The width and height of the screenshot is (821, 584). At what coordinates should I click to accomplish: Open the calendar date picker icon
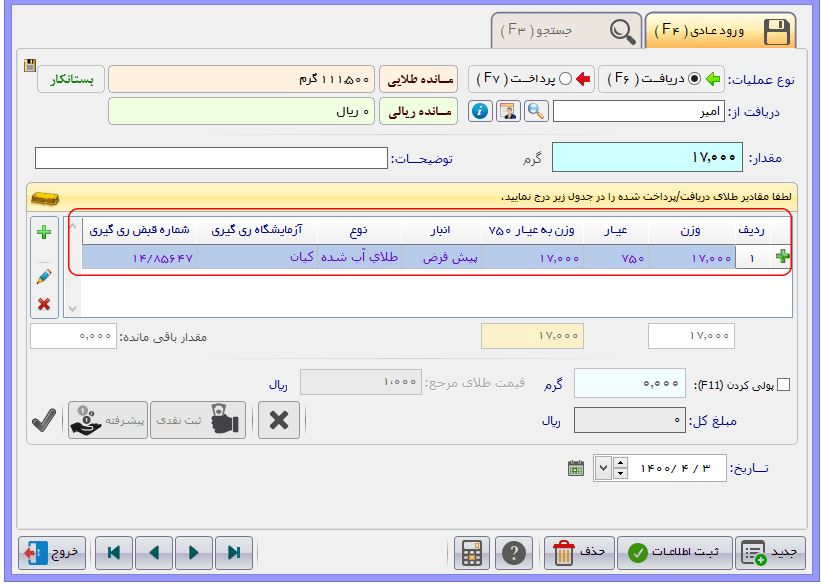tap(576, 468)
